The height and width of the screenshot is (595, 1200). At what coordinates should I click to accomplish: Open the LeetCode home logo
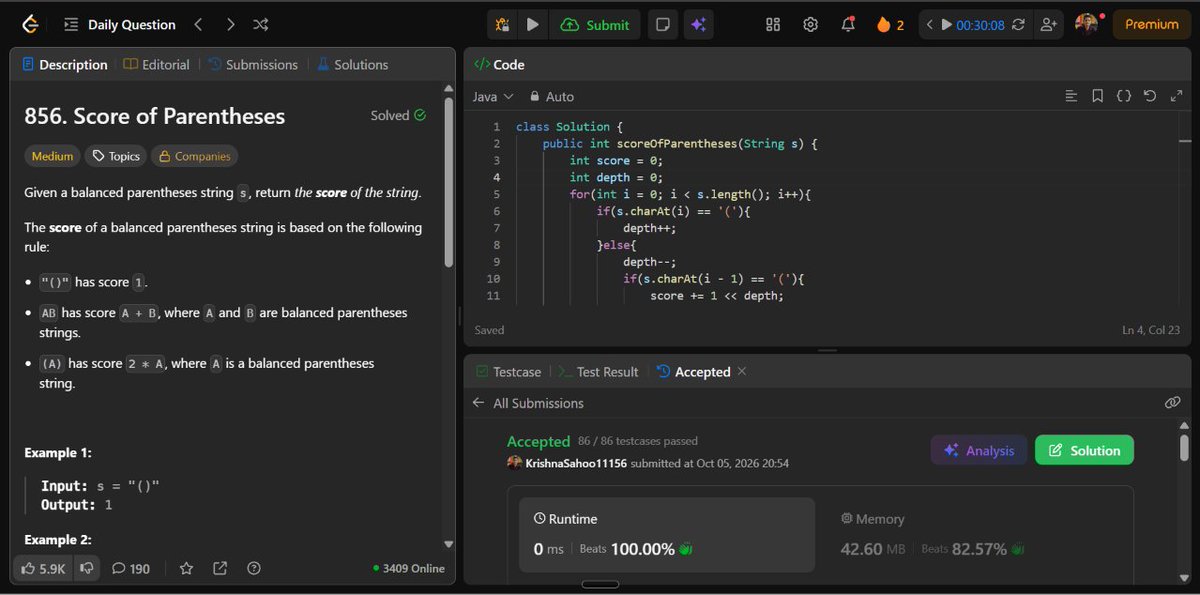point(31,24)
